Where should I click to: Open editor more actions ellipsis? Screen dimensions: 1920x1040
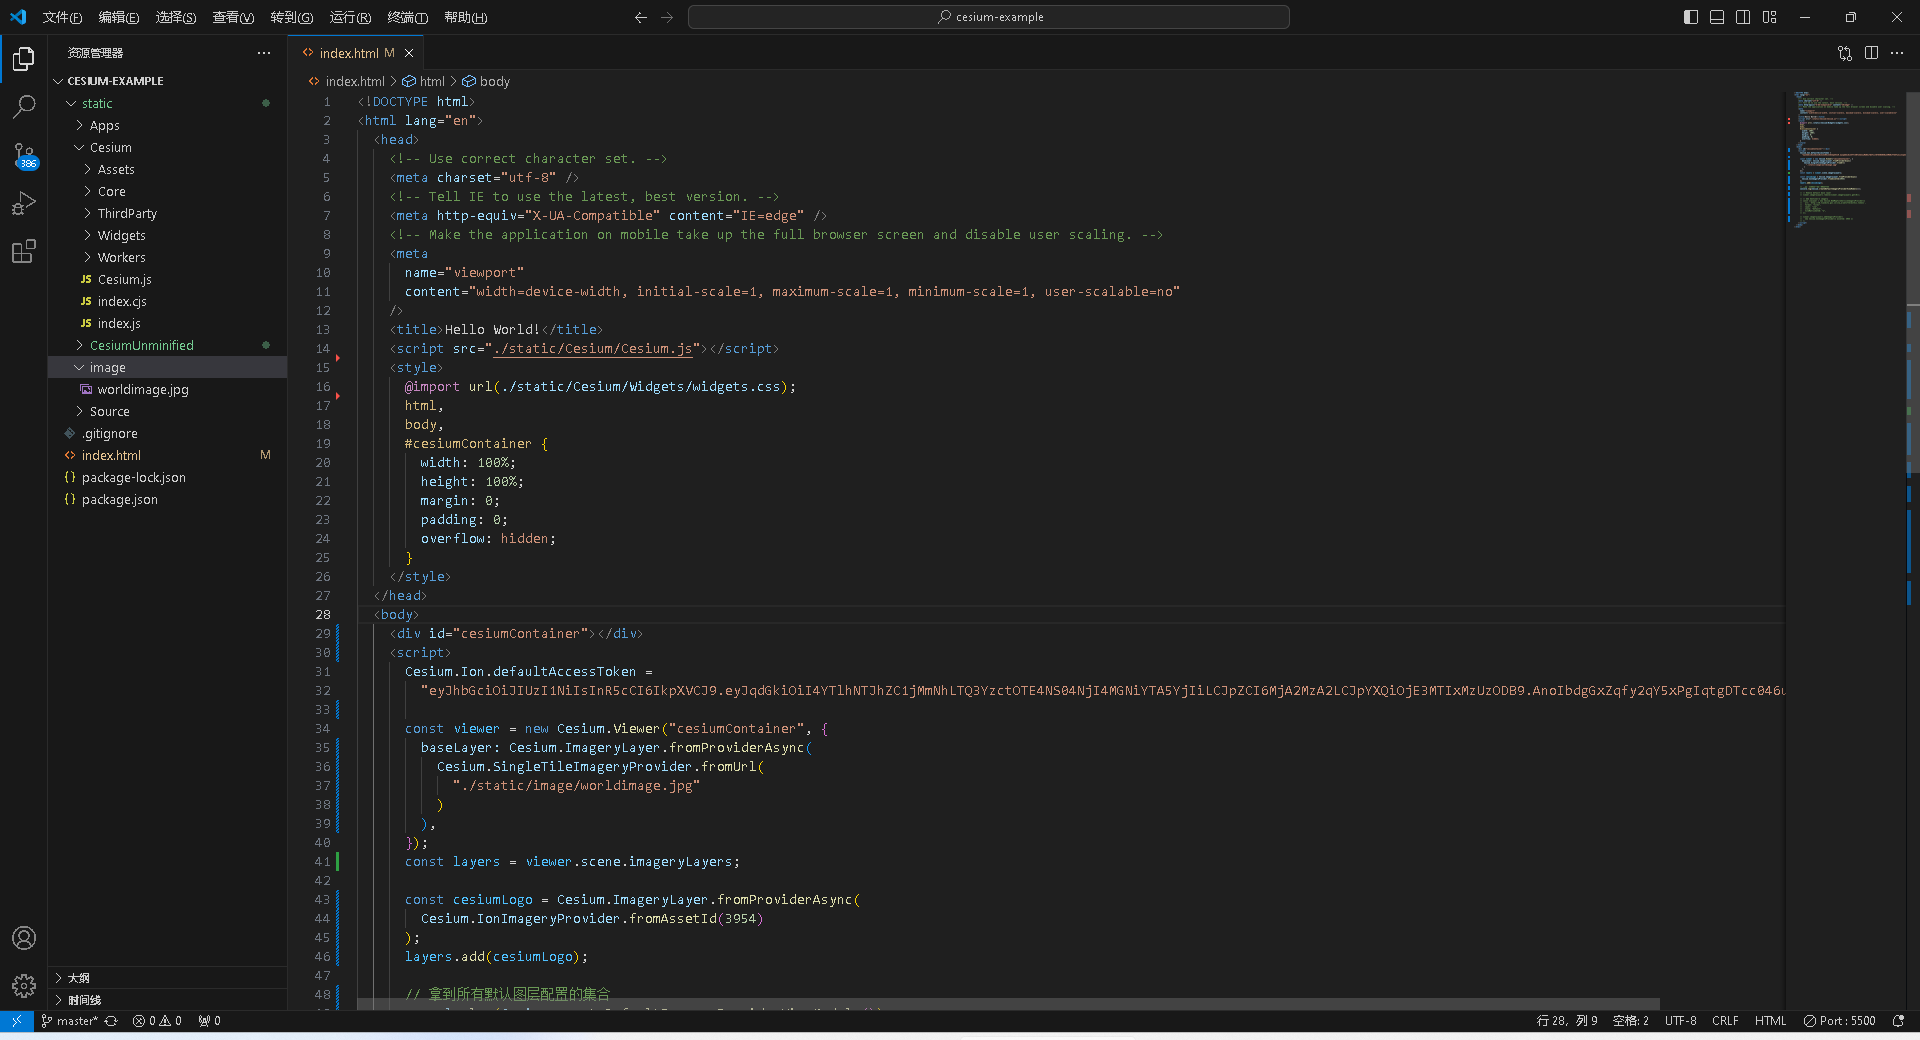[1897, 53]
